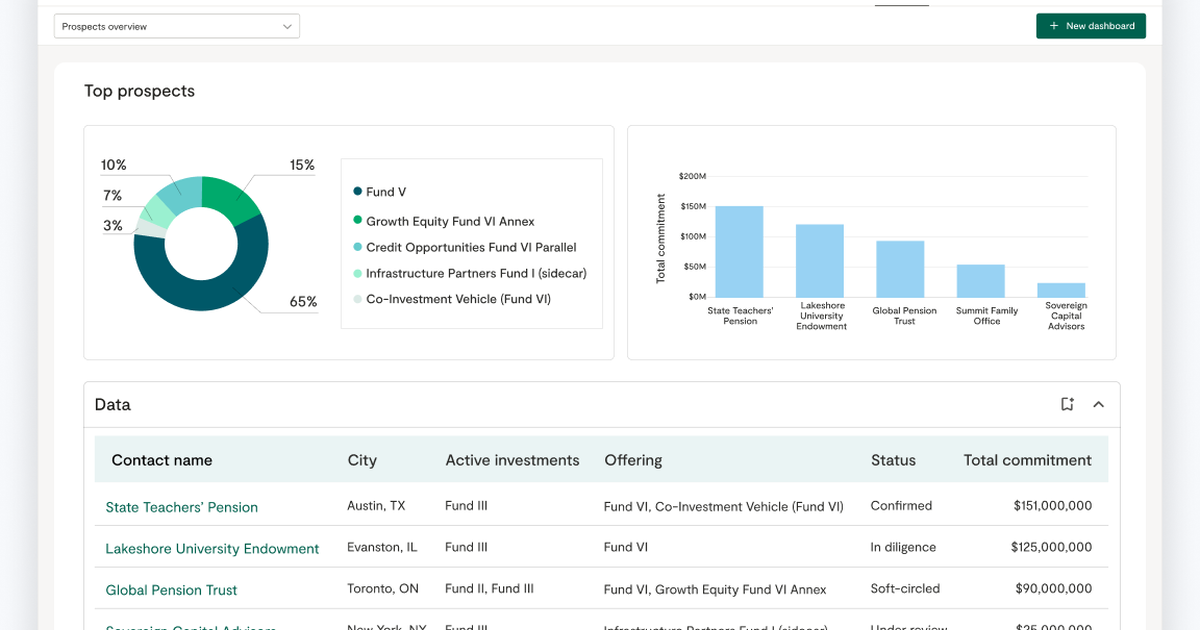Click the Evanston, IL city cell
Viewport: 1200px width, 630px height.
coord(382,547)
